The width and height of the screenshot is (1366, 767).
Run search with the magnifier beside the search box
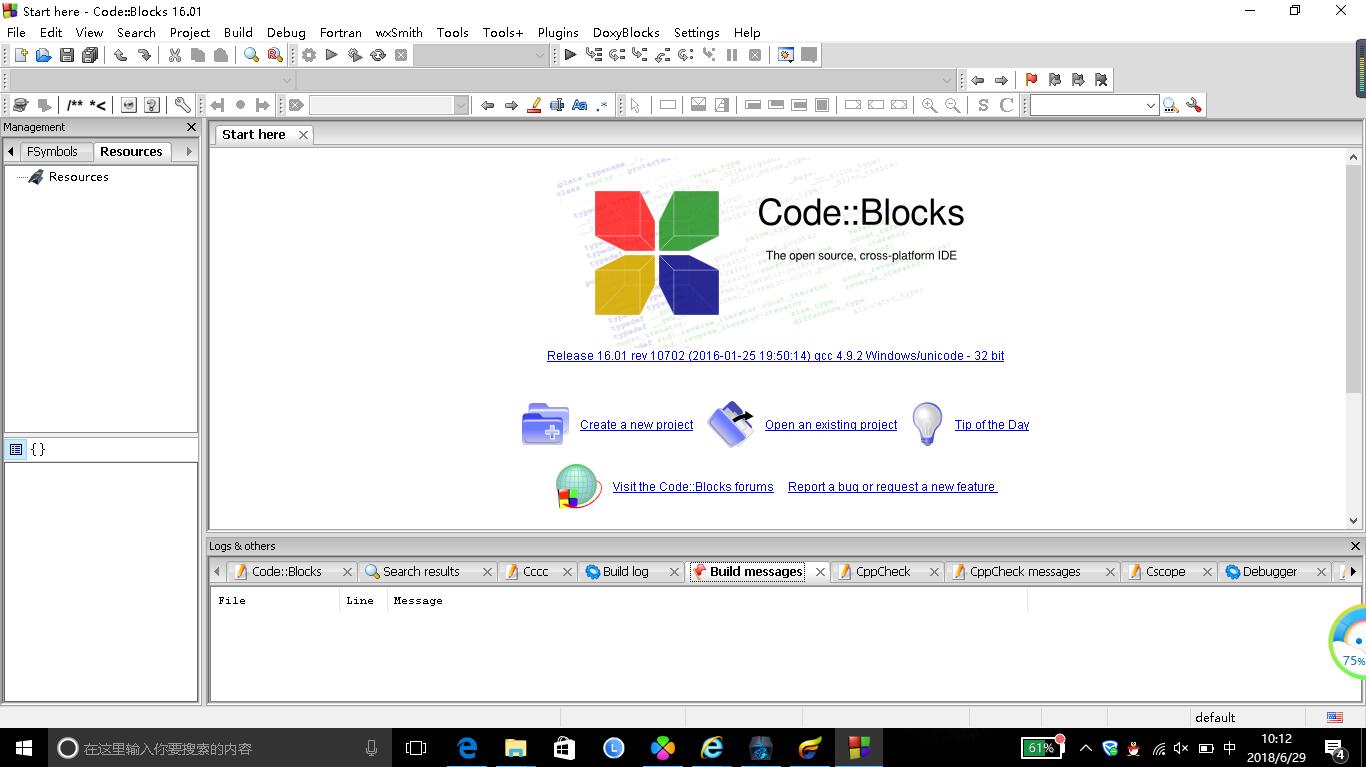point(1171,105)
